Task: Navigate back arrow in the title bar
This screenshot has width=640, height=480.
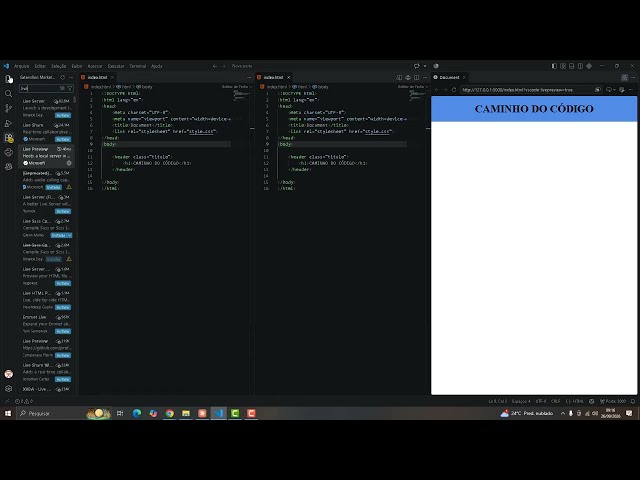Action: [x=215, y=66]
